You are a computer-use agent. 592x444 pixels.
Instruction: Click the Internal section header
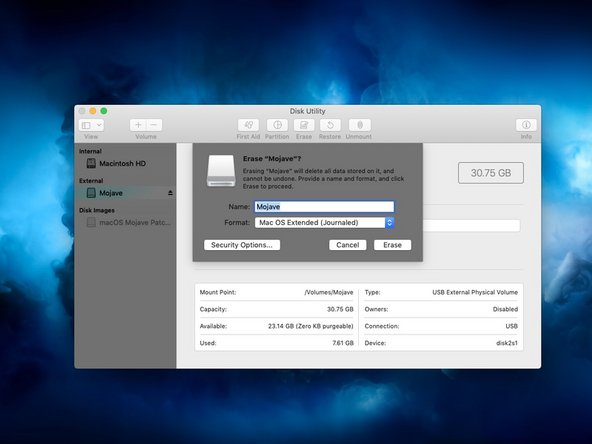point(90,151)
